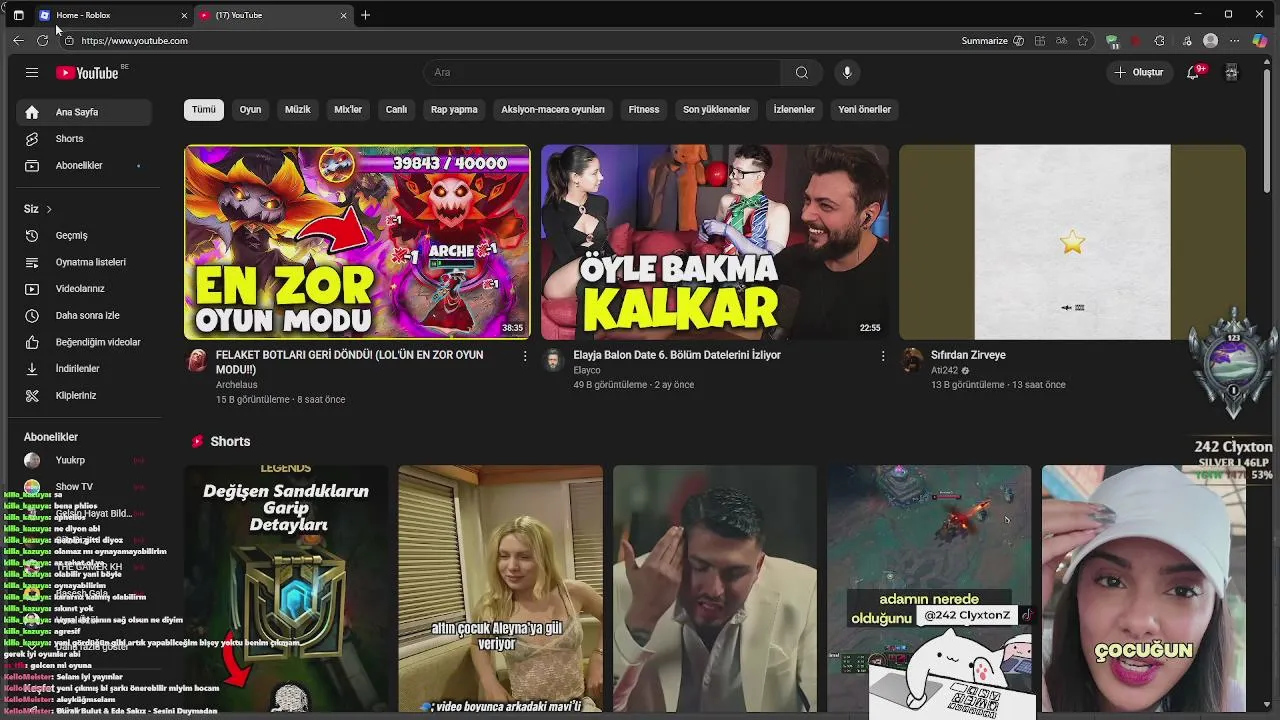Open Shorts from the sidebar
This screenshot has width=1280, height=720.
(x=84, y=139)
